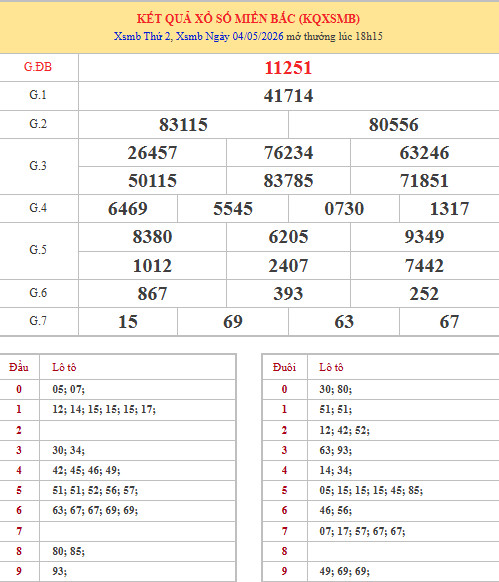Select Đầu row 1 lô tô list

pos(104,409)
